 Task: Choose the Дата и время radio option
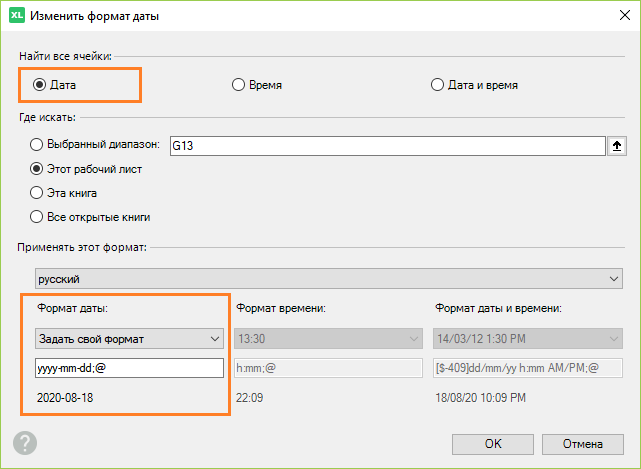(x=438, y=85)
